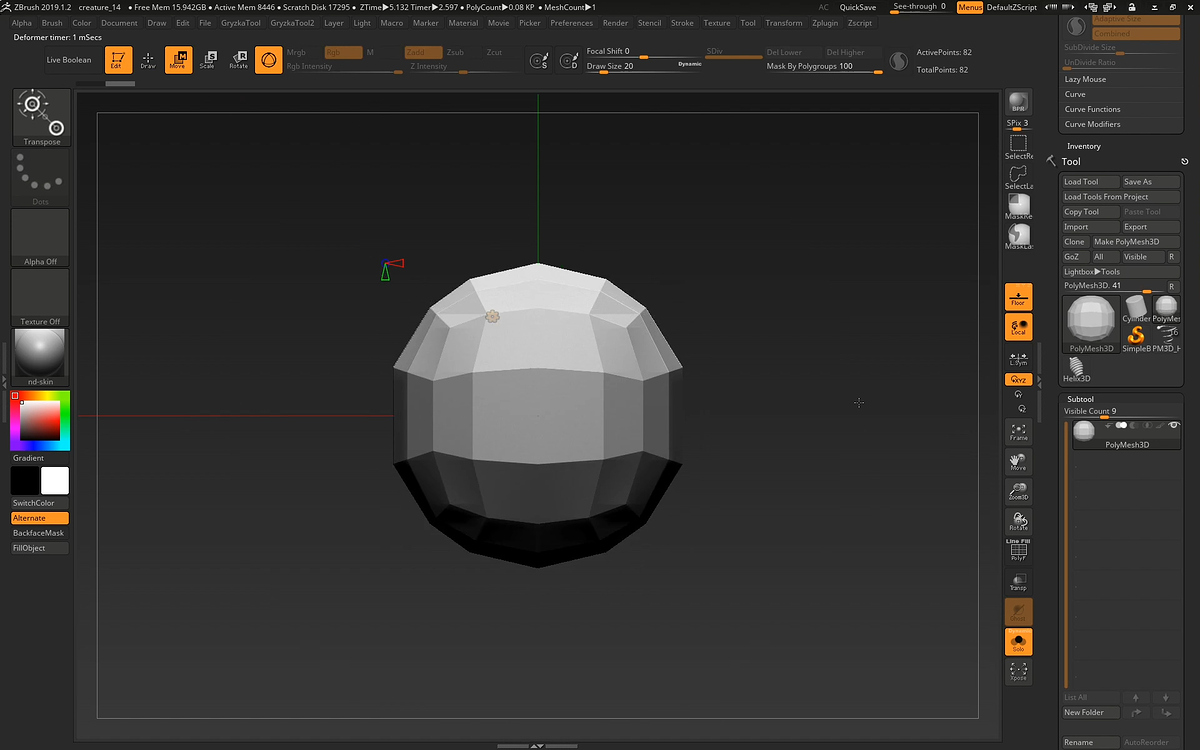Toggle Local symmetry button
1200x750 pixels.
[1018, 327]
